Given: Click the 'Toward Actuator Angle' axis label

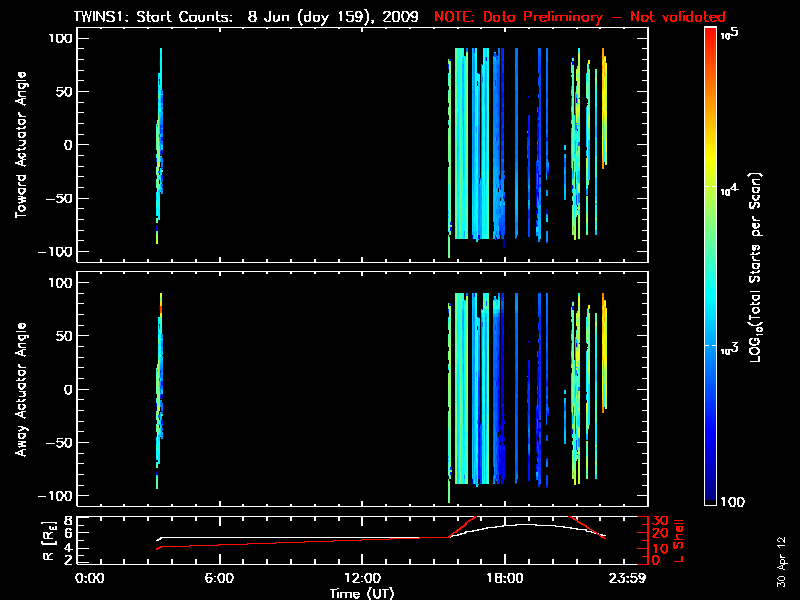Looking at the screenshot, I should pyautogui.click(x=19, y=146).
